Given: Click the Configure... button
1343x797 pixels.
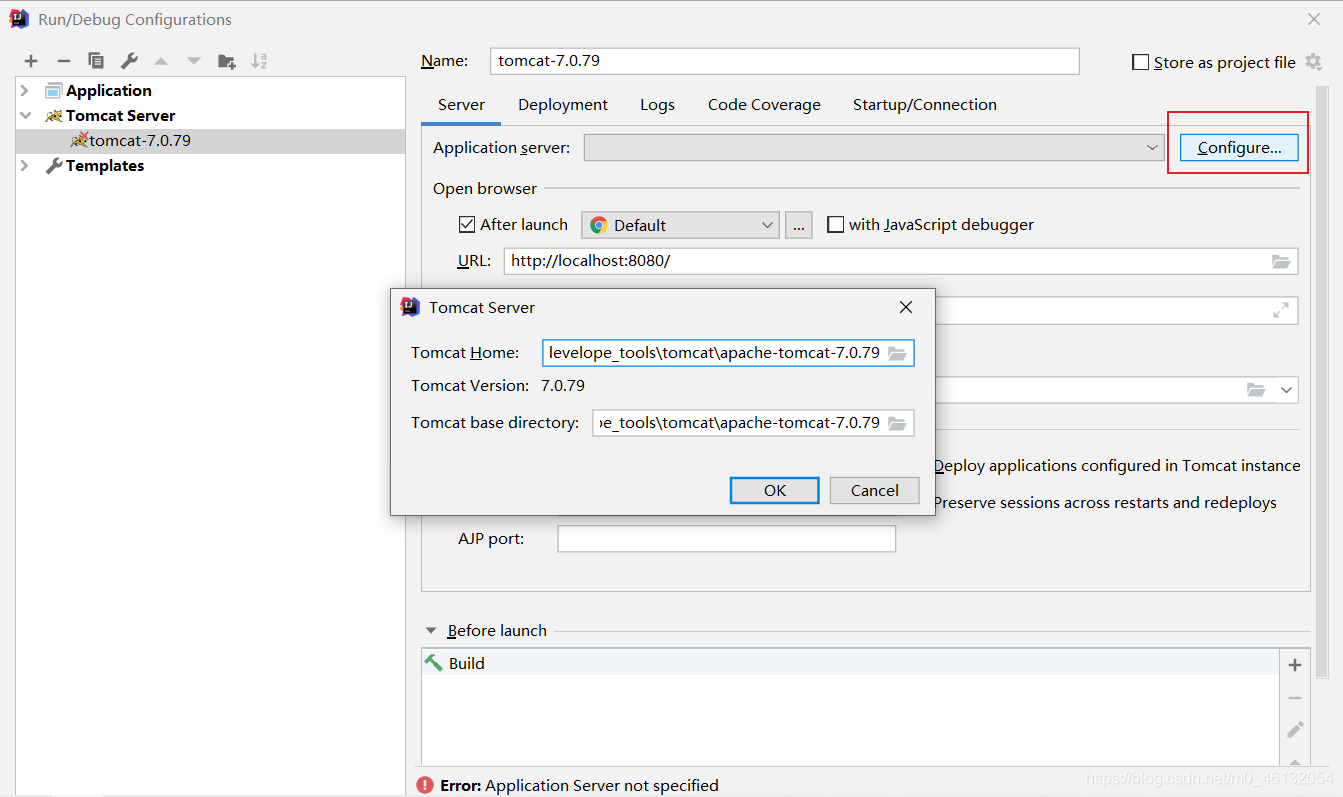Looking at the screenshot, I should pyautogui.click(x=1239, y=148).
